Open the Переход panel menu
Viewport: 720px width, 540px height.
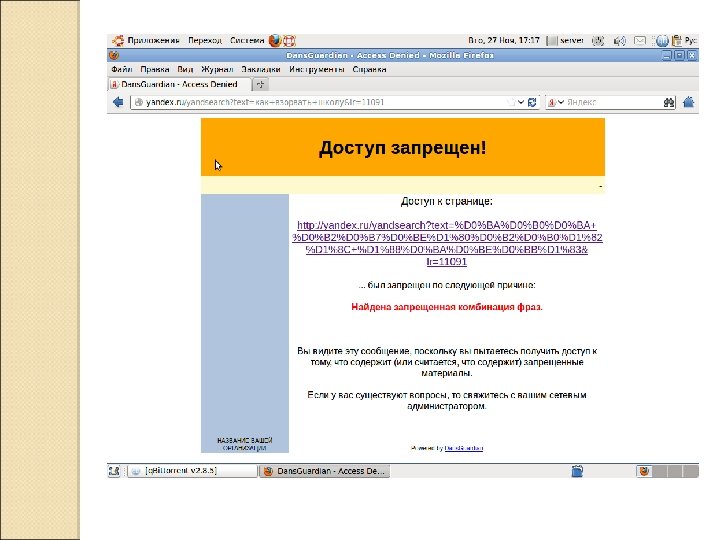click(x=205, y=40)
